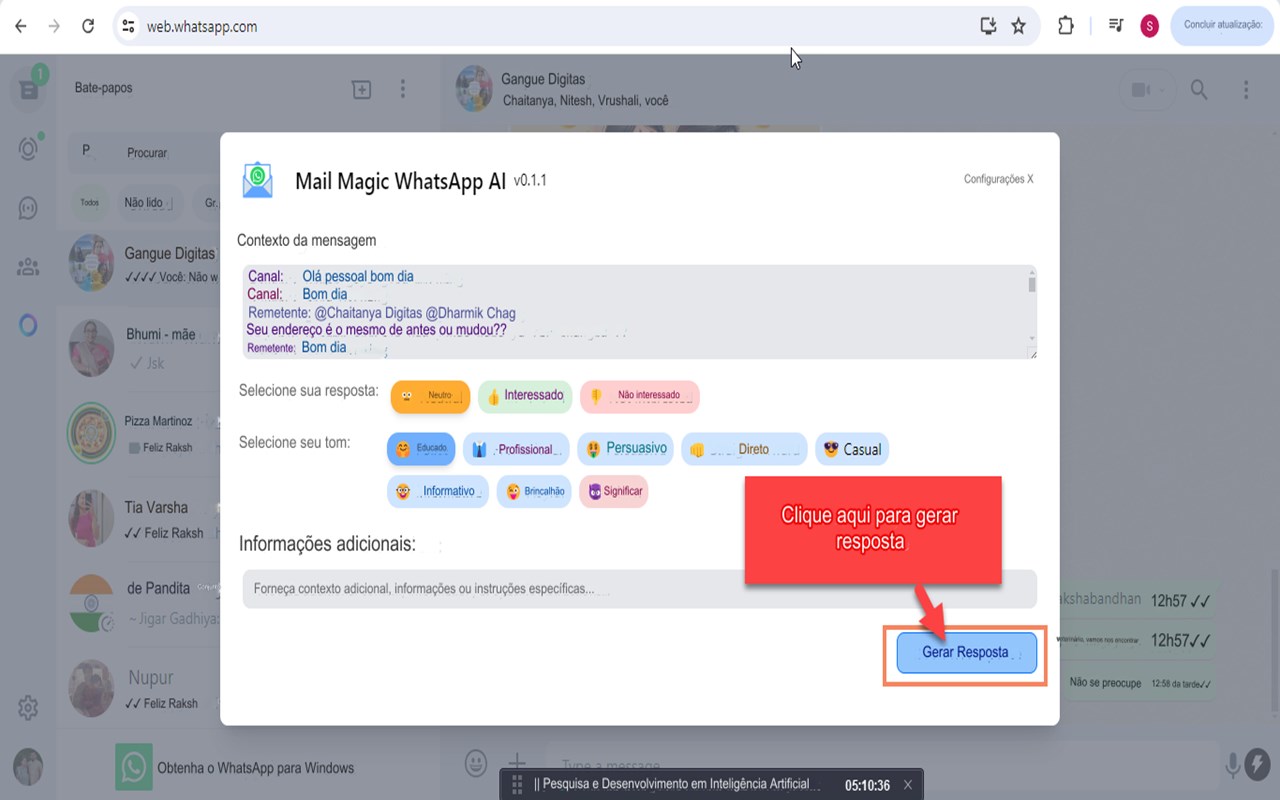The height and width of the screenshot is (800, 1280).
Task: Choose the Persuasivo tone
Action: [x=625, y=449]
